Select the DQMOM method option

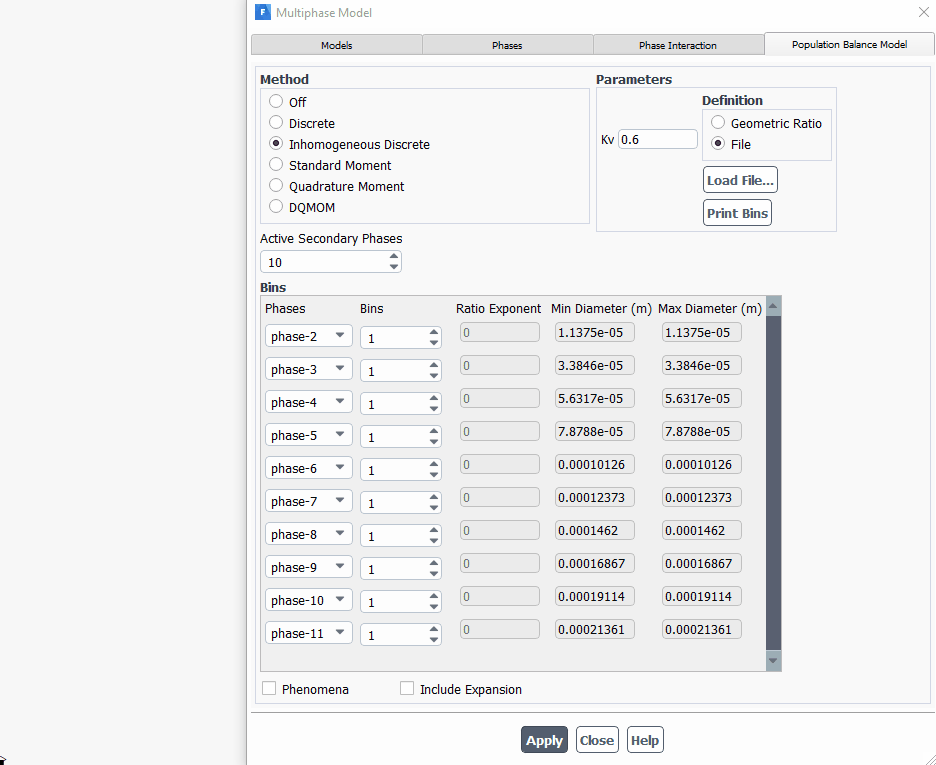(275, 207)
